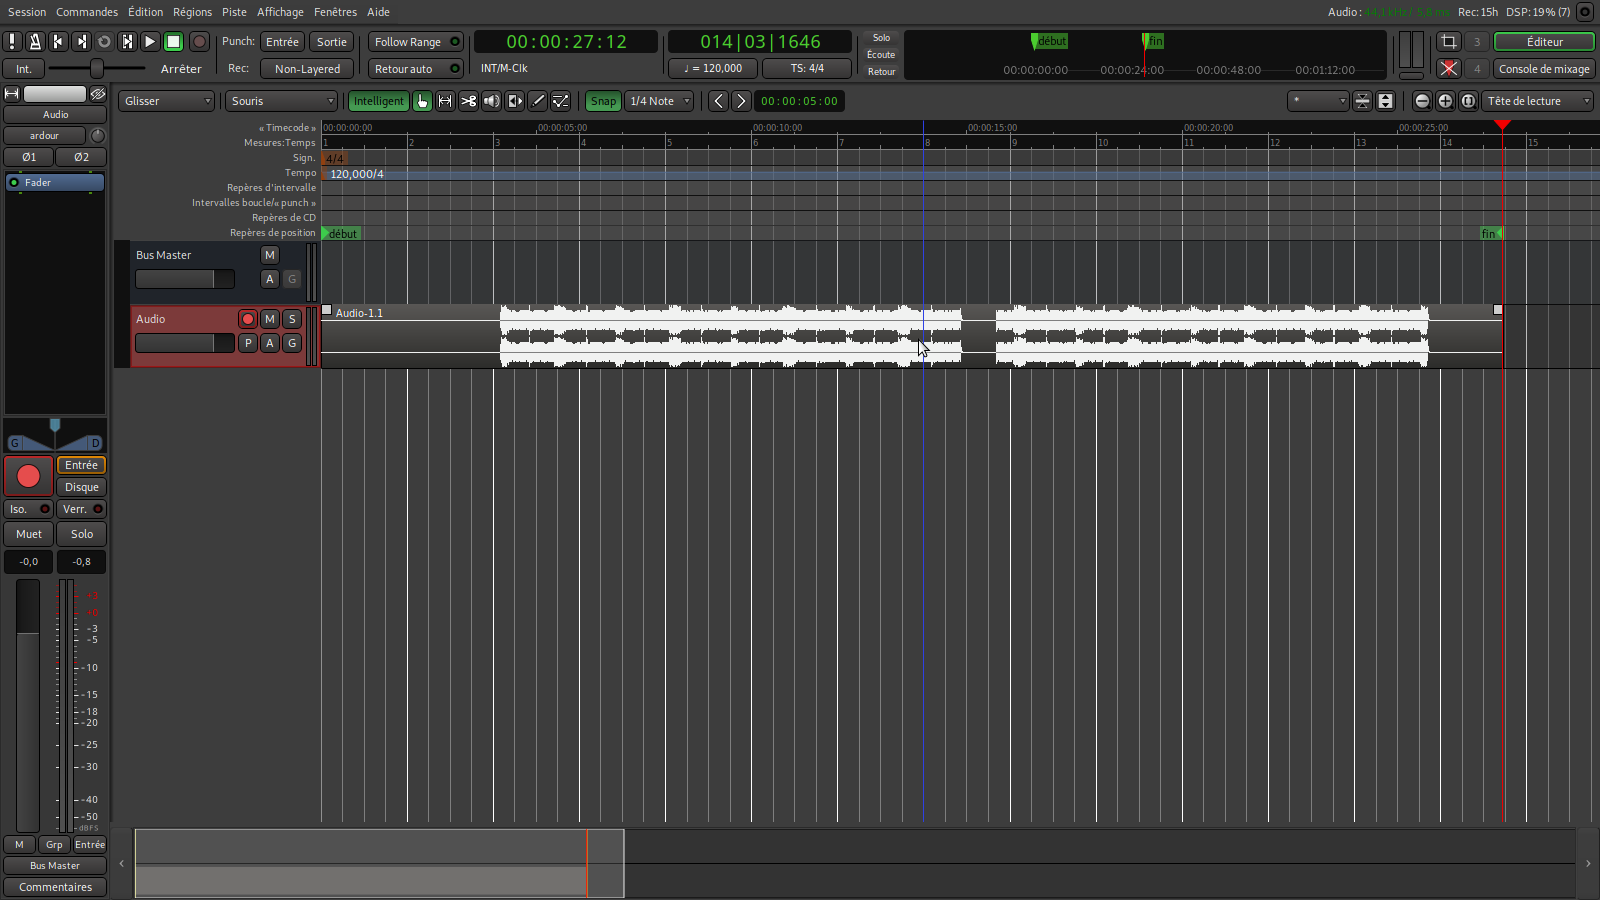Viewport: 1600px width, 900px height.
Task: Select the Grab hand tool
Action: [422, 101]
